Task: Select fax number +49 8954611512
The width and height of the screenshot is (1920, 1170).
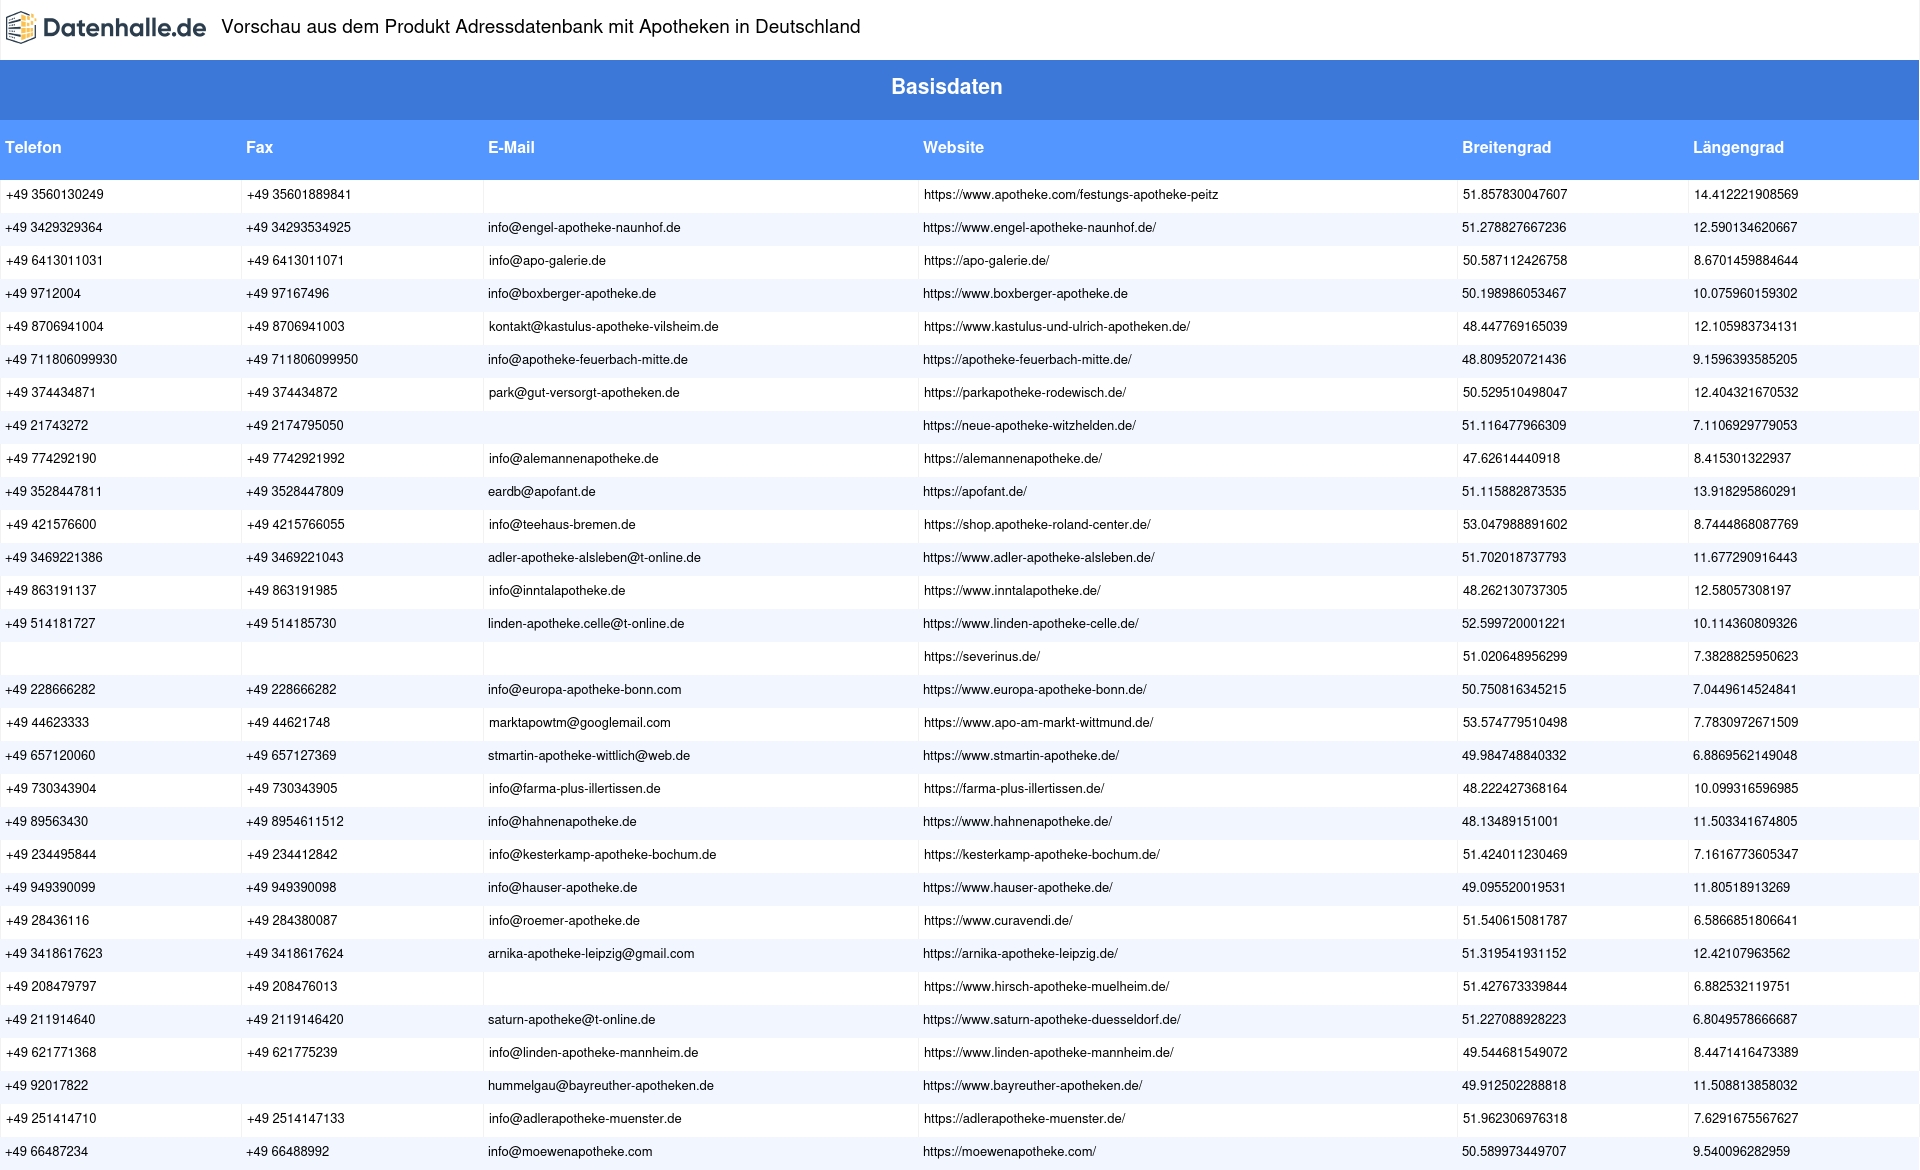Action: 295,822
